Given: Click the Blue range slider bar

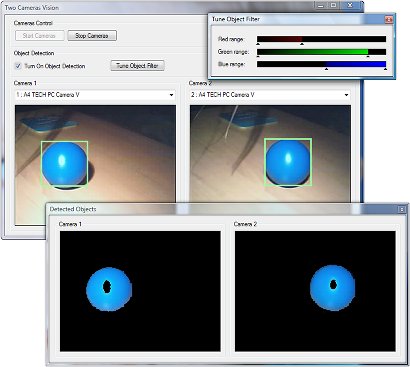Looking at the screenshot, I should (321, 64).
